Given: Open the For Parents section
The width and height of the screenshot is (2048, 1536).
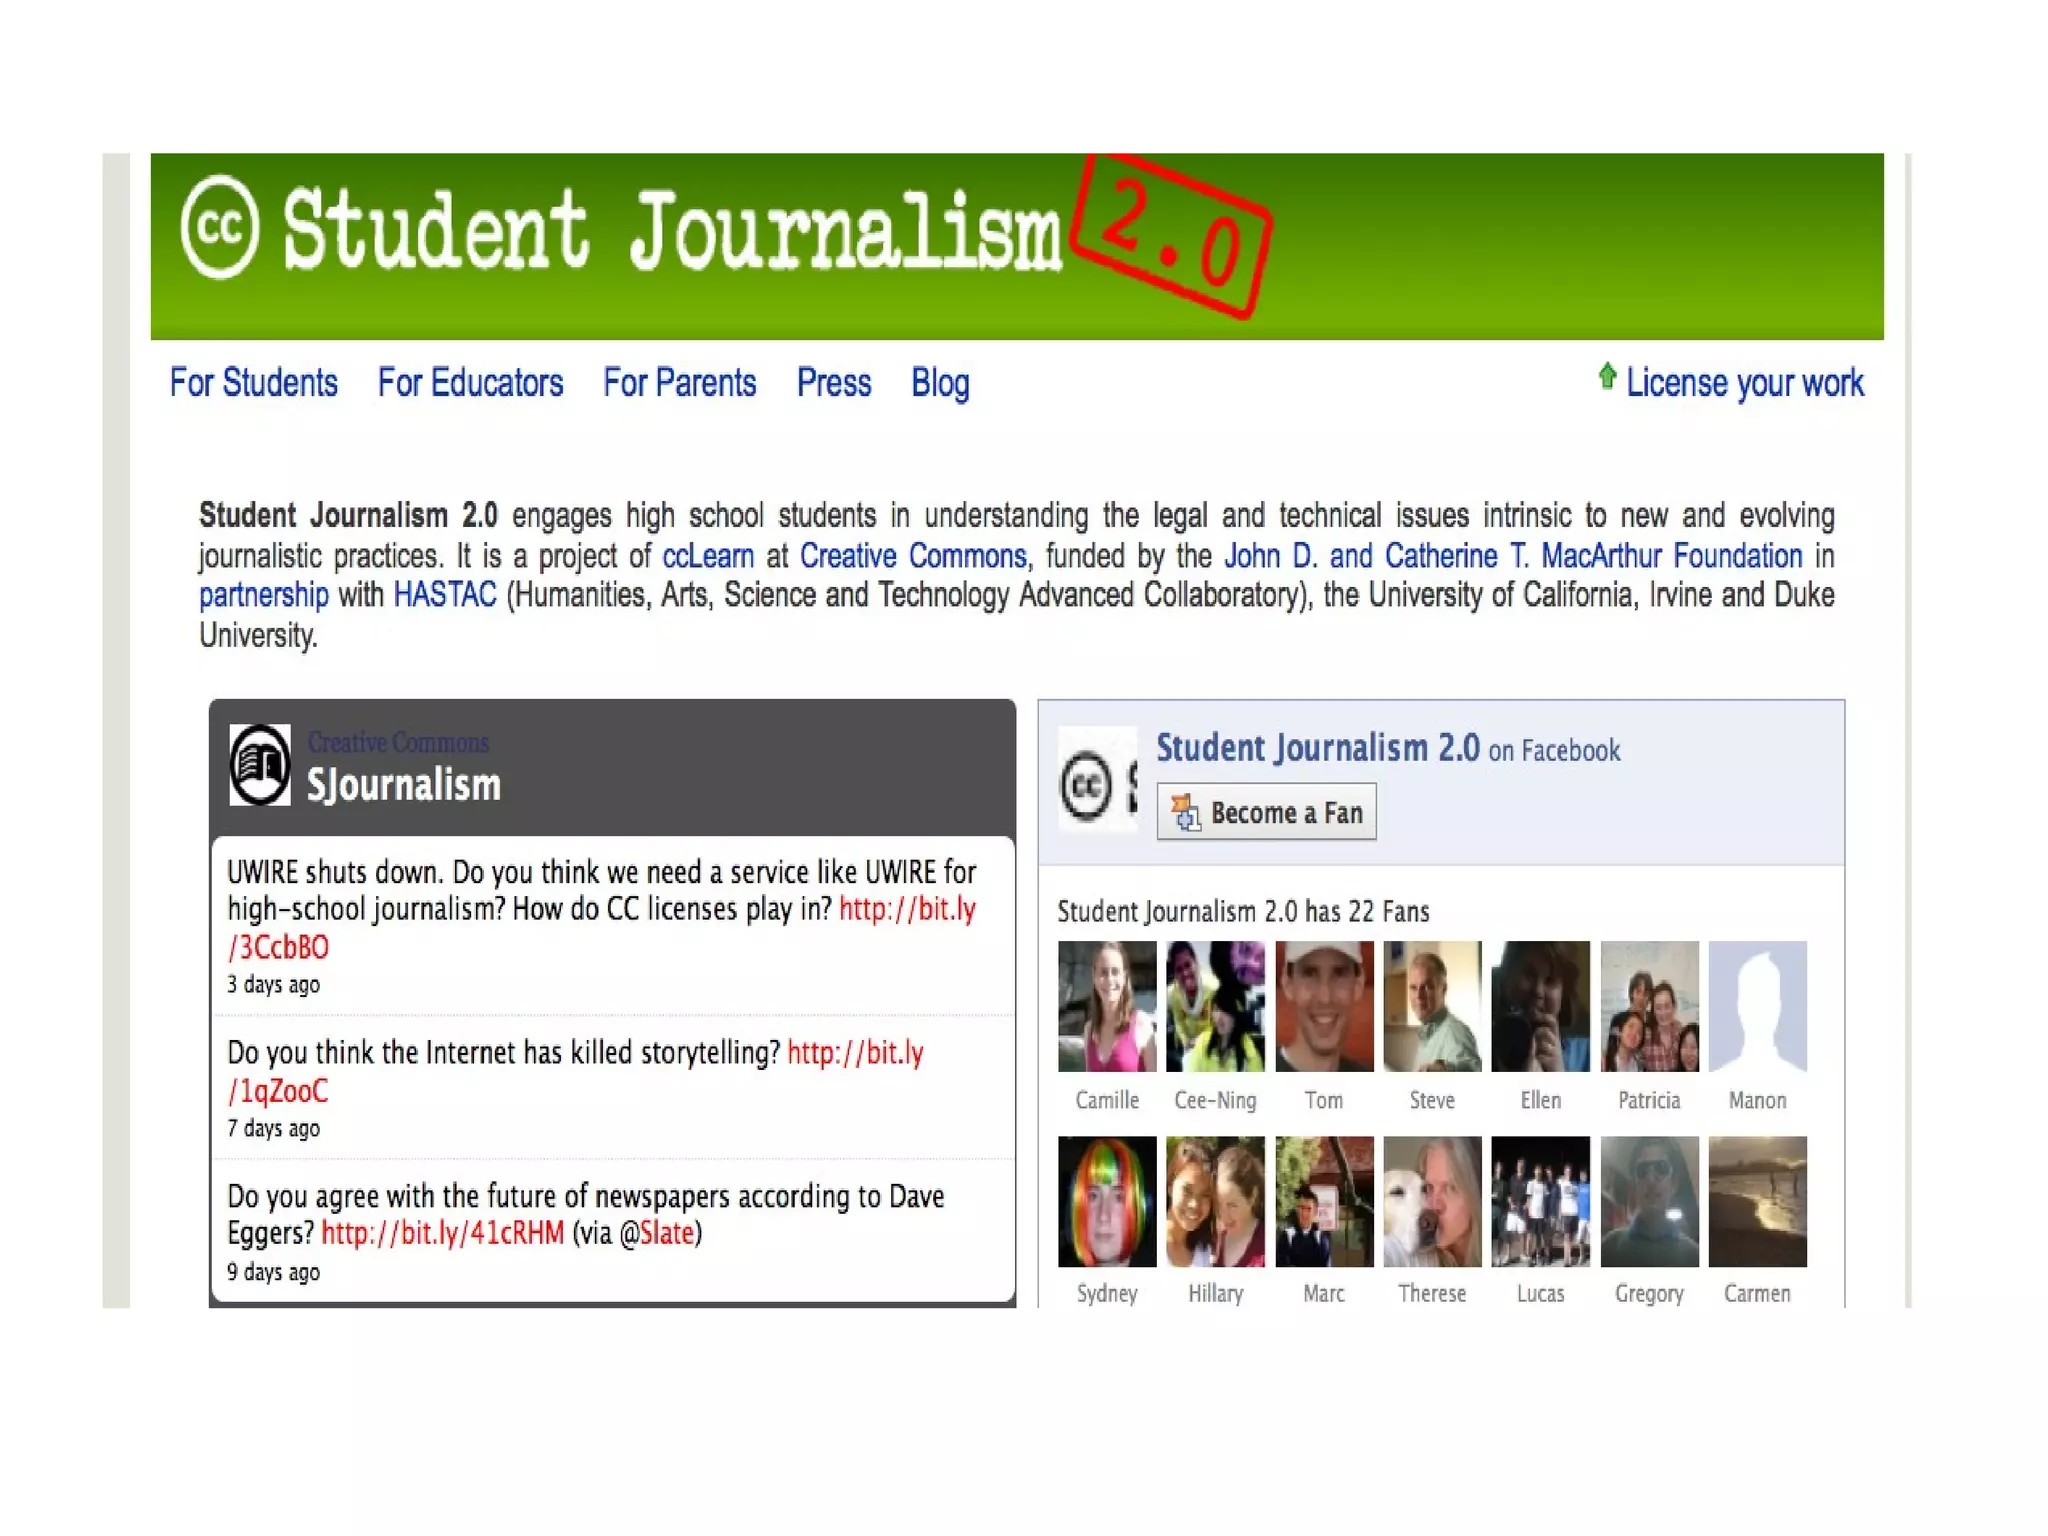Looking at the screenshot, I should (679, 383).
